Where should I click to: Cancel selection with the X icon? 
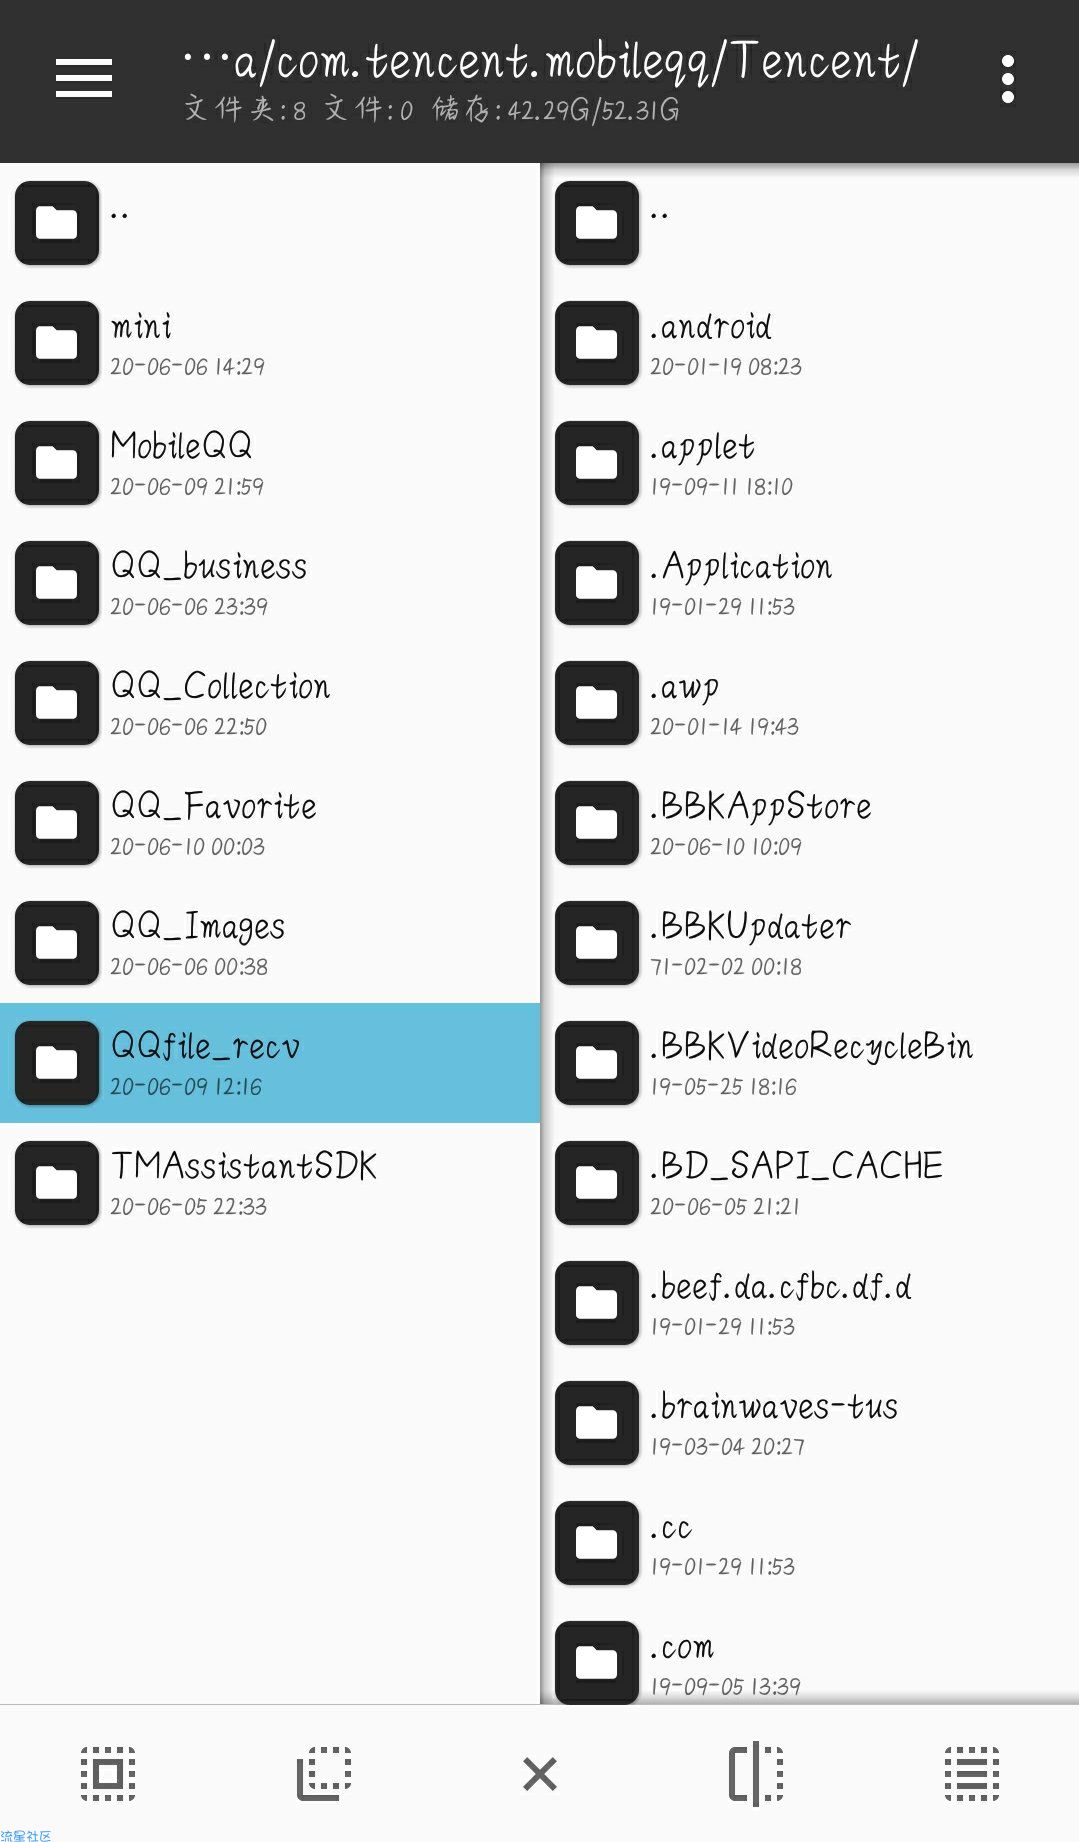point(540,1774)
